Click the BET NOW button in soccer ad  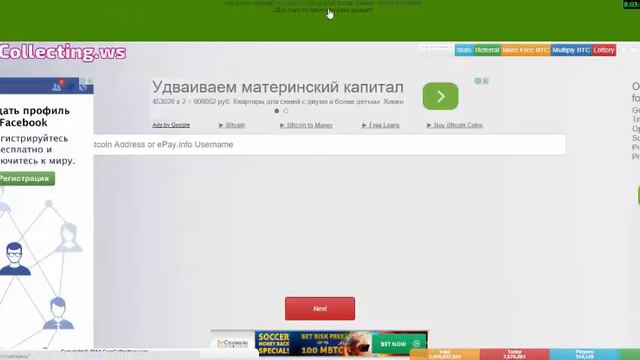point(399,344)
